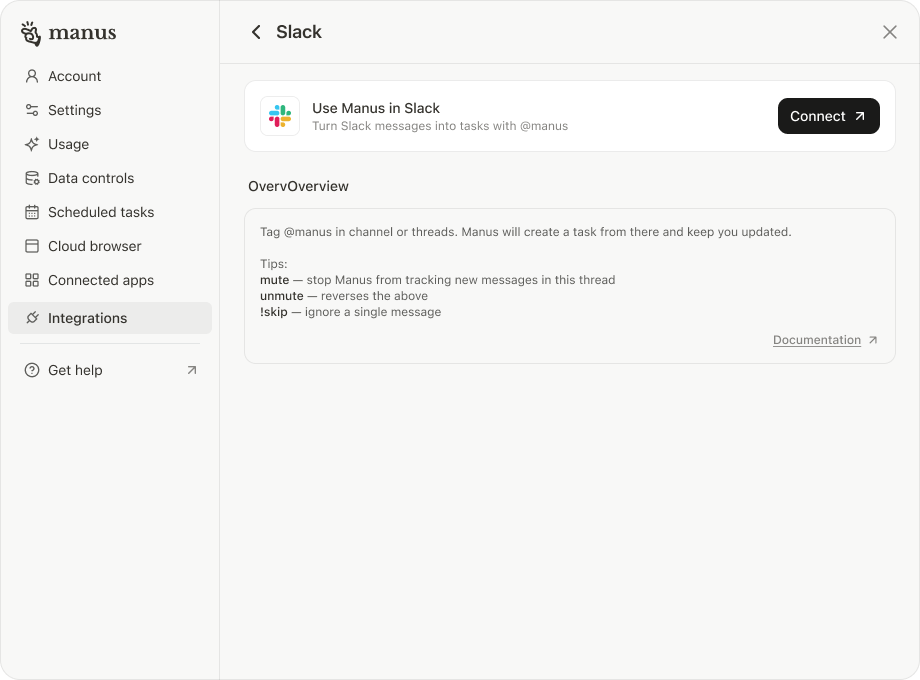Click the 'Use Manus in Slack' title

click(x=376, y=109)
